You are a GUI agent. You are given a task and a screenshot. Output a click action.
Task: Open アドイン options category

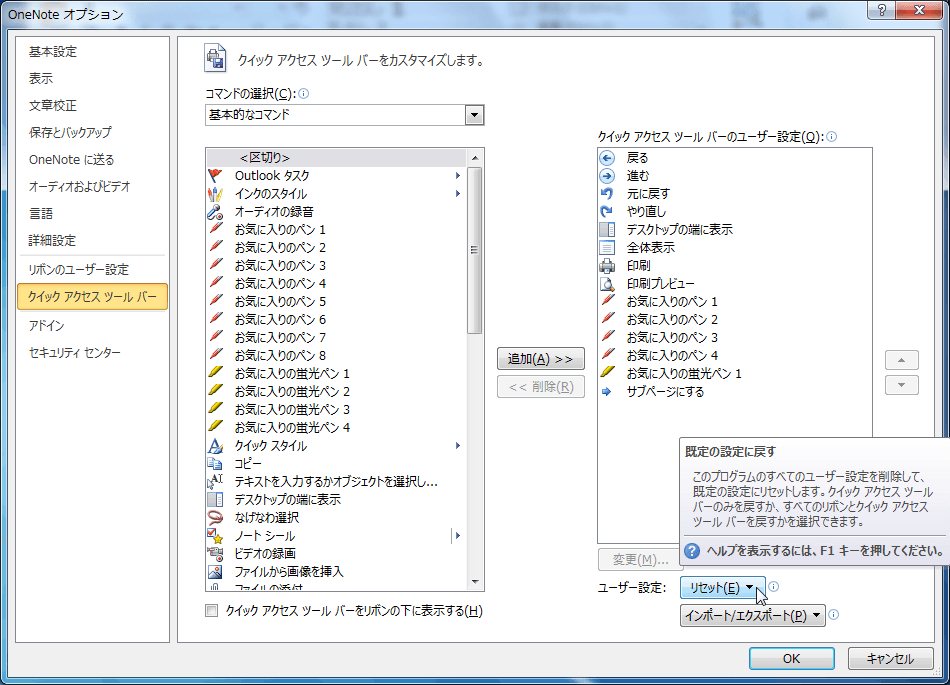[x=46, y=325]
